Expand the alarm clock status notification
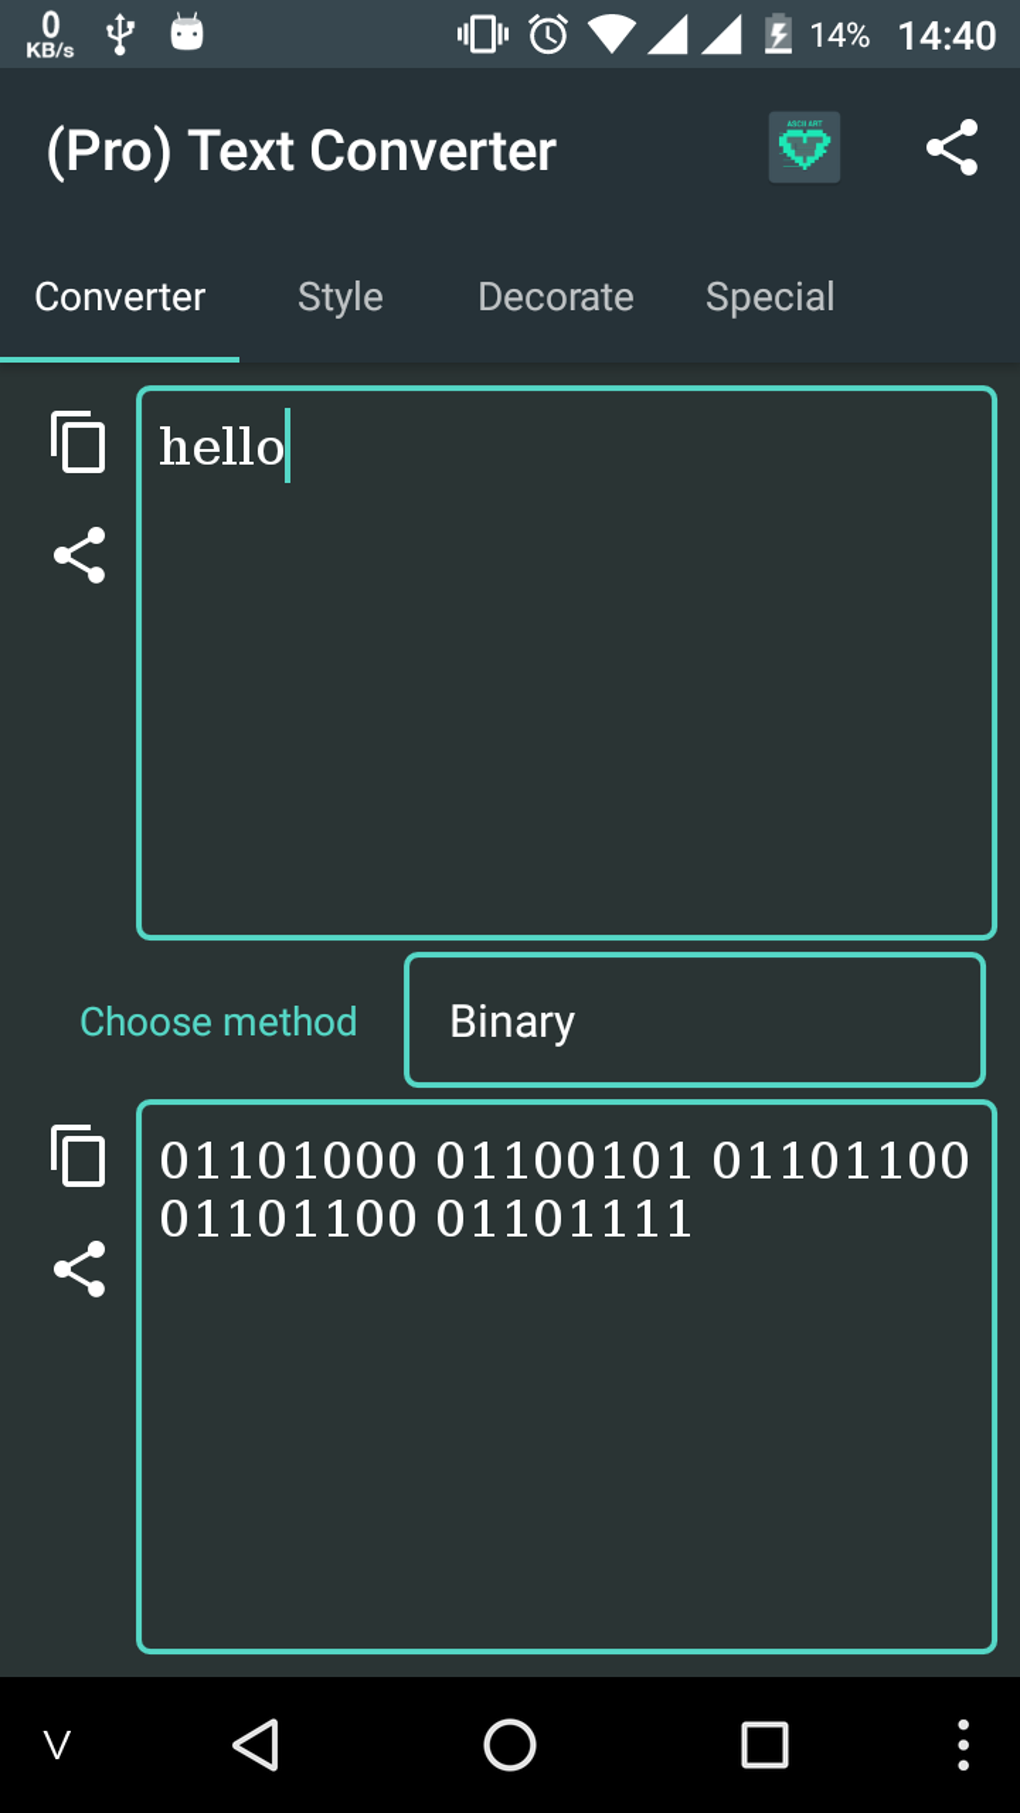The image size is (1020, 1813). 546,32
